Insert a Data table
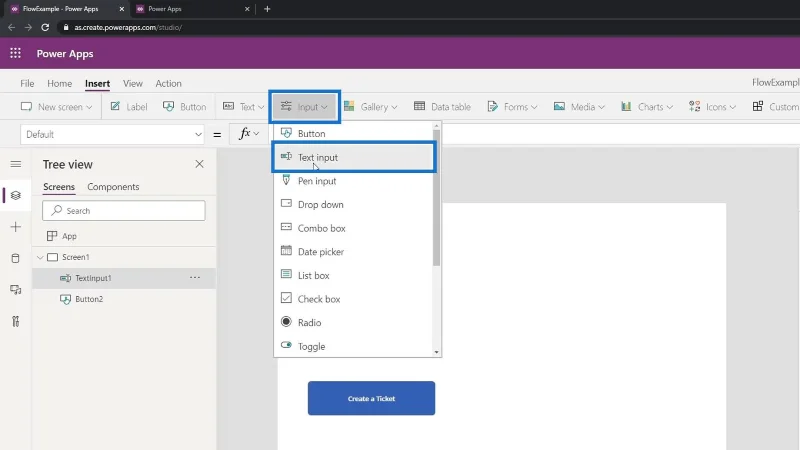 (x=442, y=107)
